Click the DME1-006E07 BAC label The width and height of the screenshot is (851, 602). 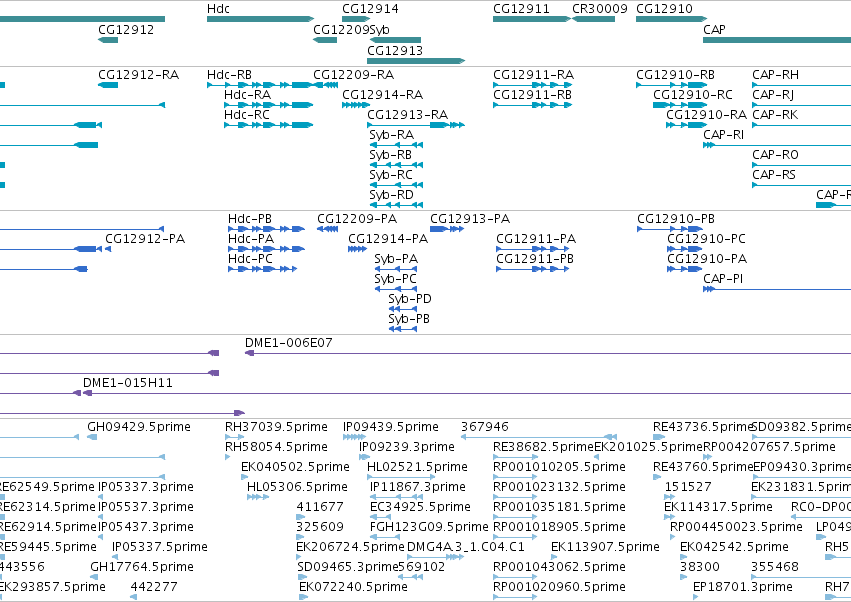click(289, 343)
